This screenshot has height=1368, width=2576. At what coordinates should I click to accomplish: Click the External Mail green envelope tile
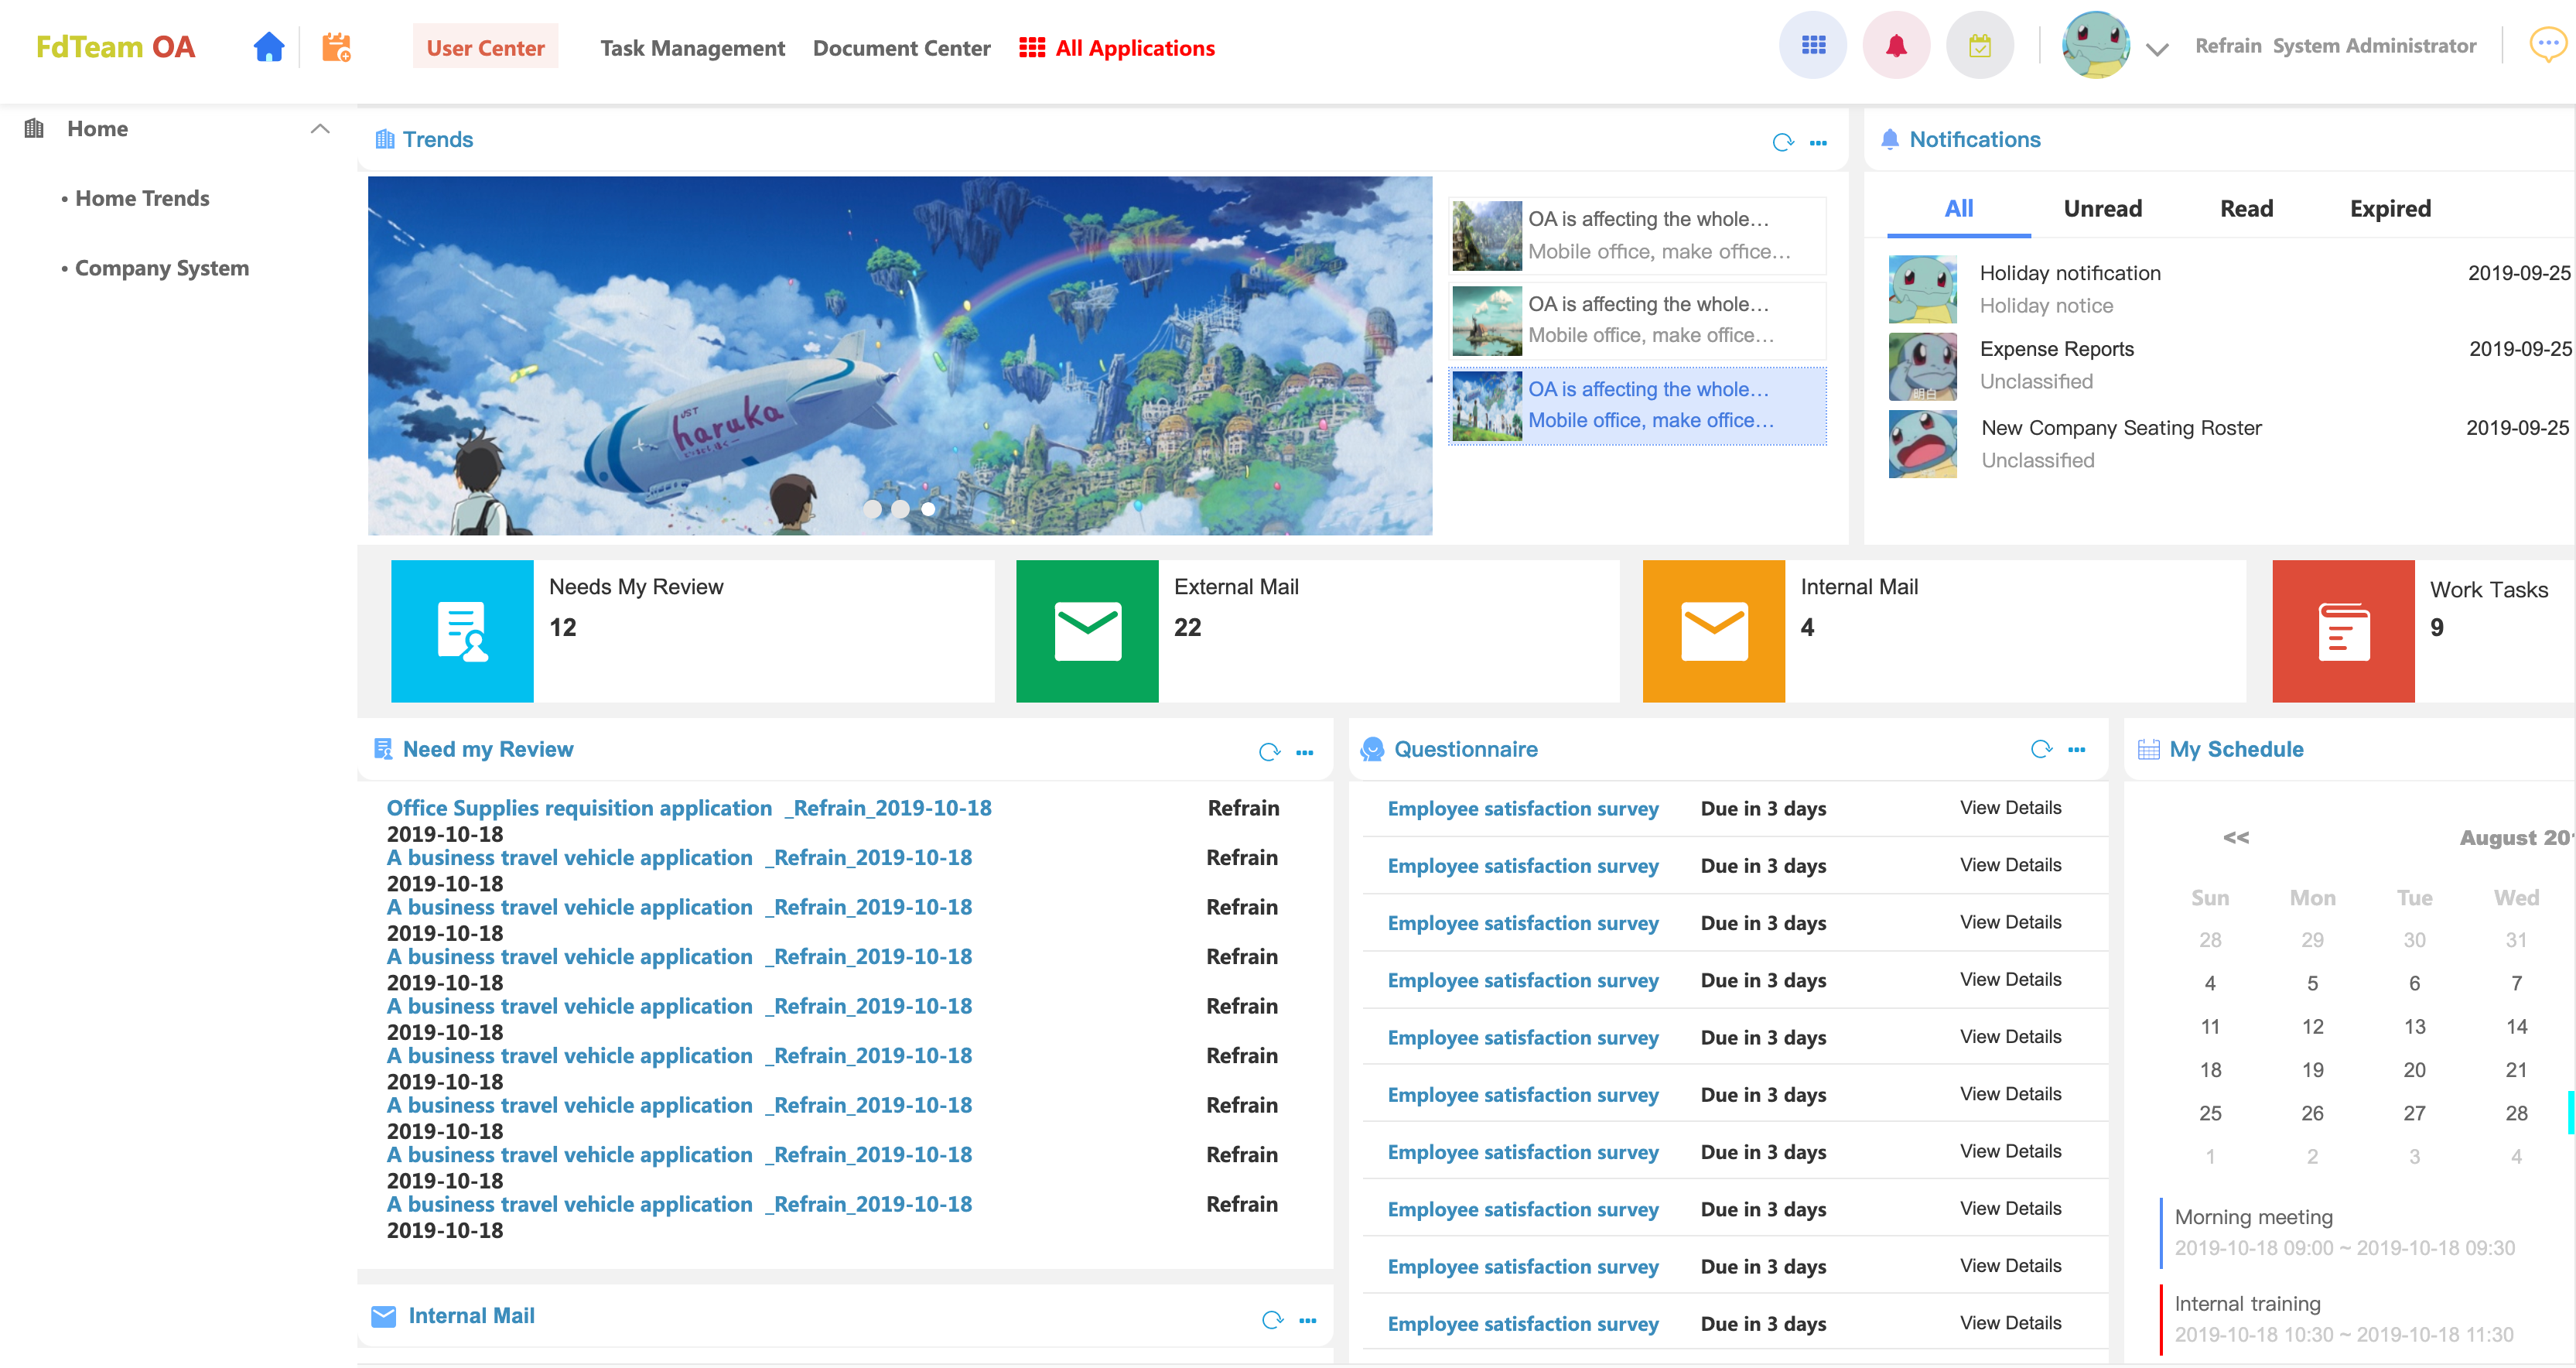[1087, 630]
